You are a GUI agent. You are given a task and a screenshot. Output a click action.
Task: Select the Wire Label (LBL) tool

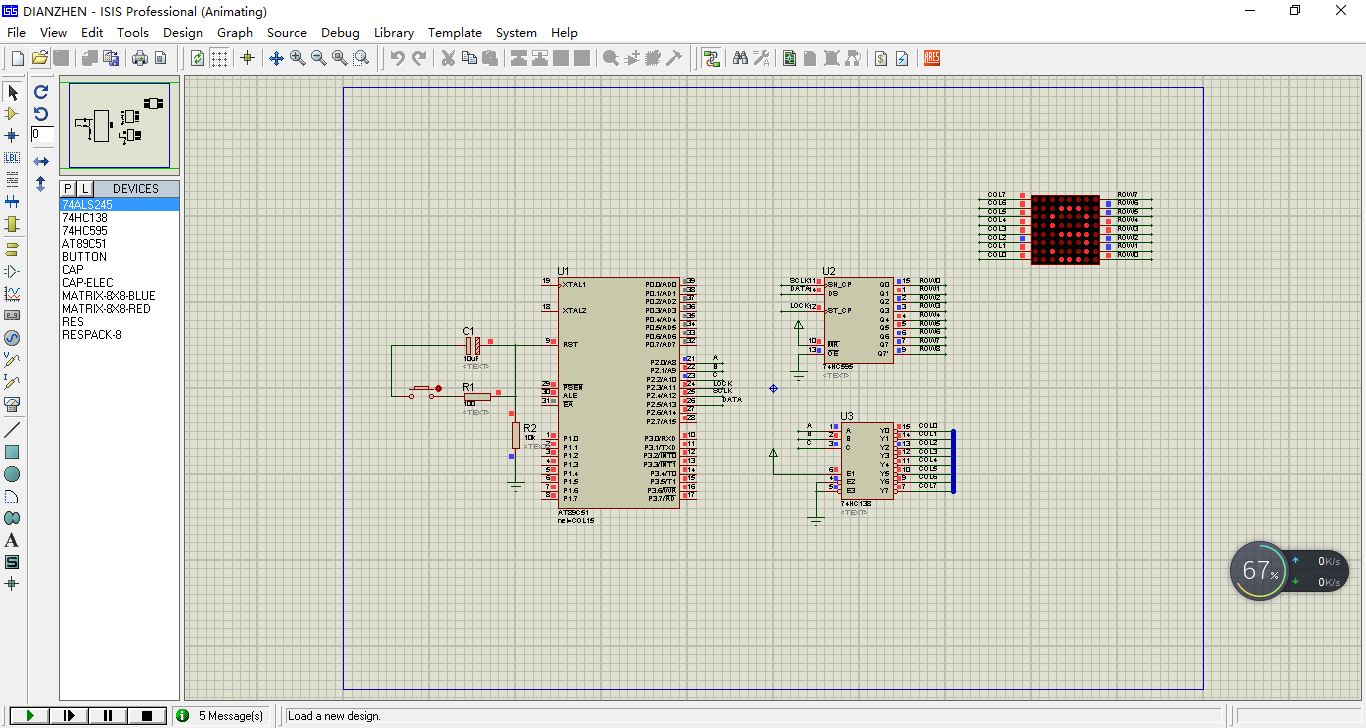pyautogui.click(x=12, y=157)
